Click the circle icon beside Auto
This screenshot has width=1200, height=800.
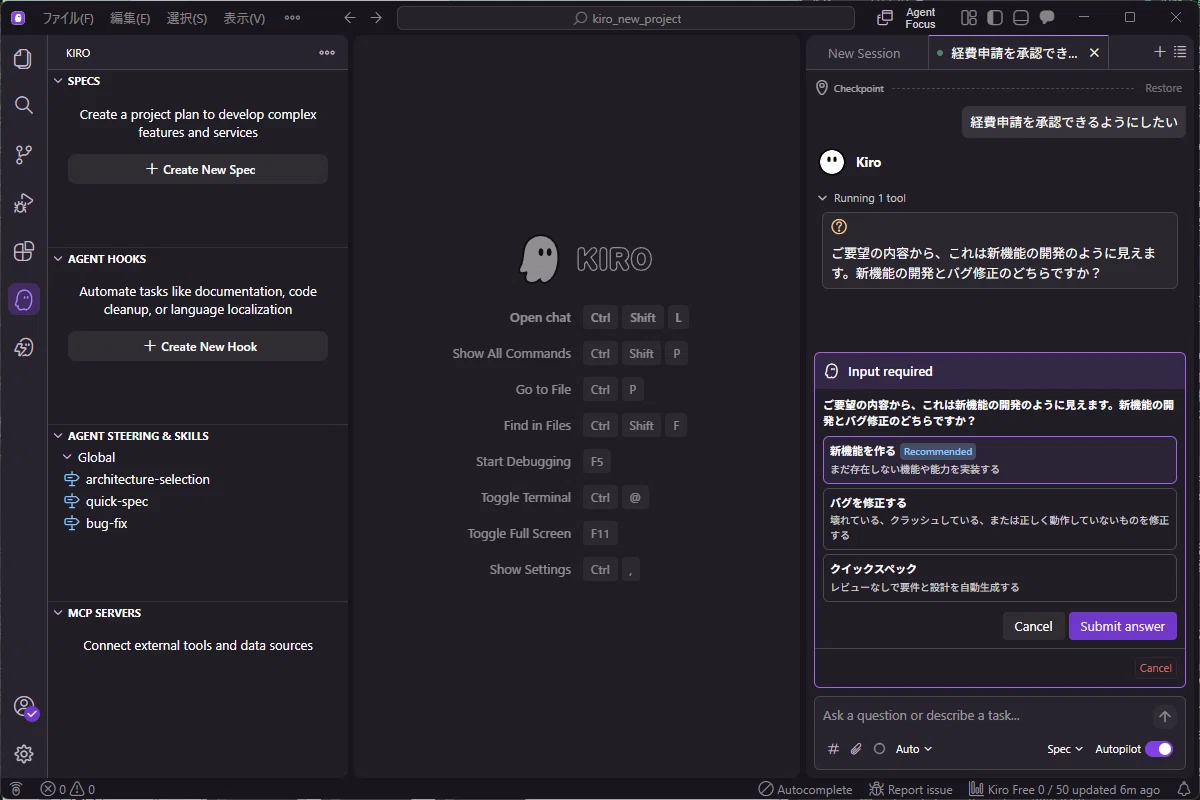click(879, 749)
